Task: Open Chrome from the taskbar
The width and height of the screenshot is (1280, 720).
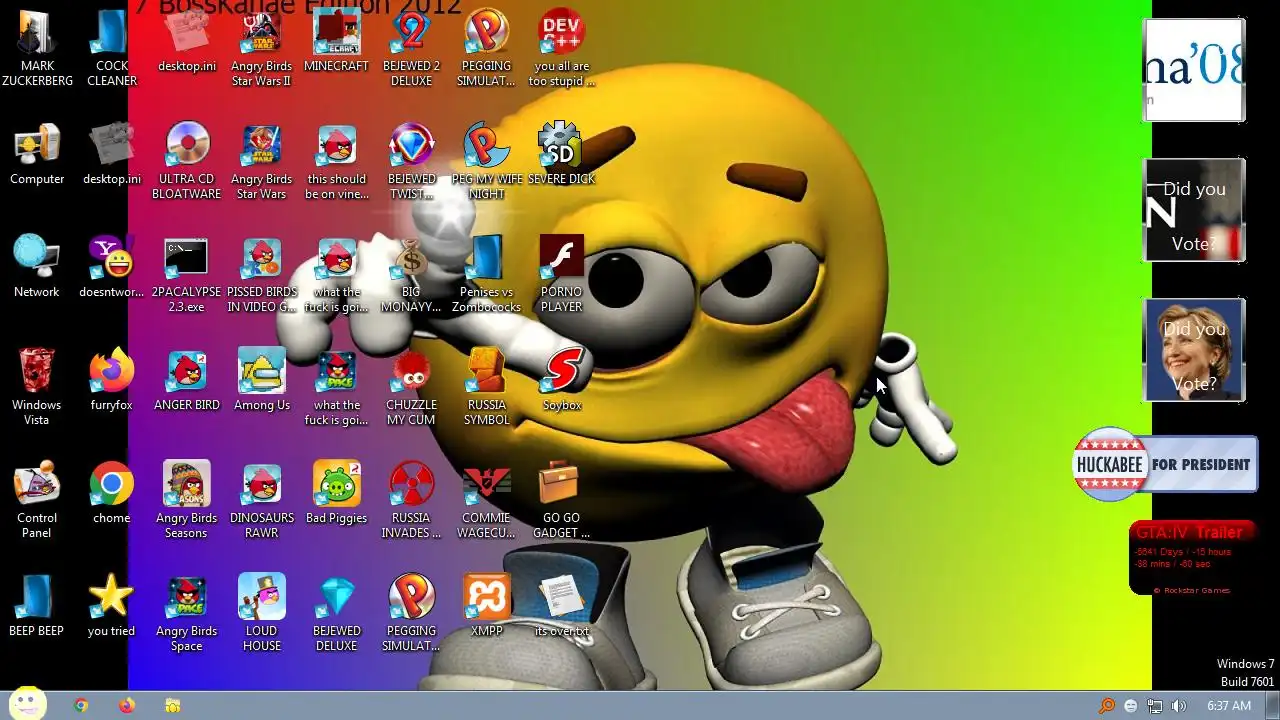Action: pos(81,705)
